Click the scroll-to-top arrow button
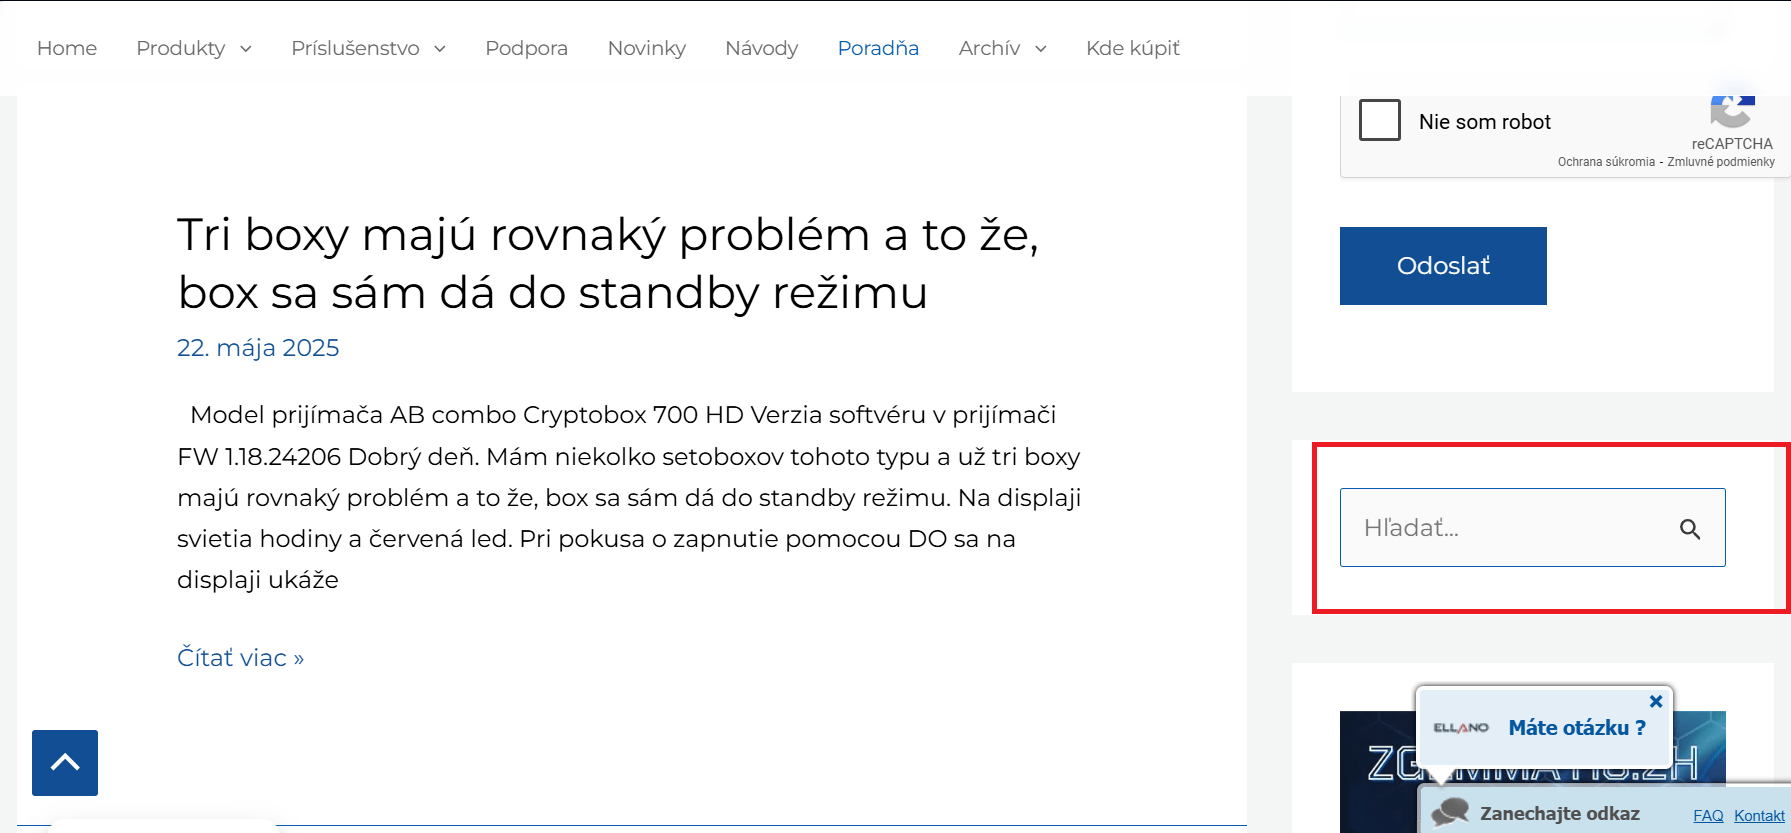The image size is (1791, 833). click(65, 763)
